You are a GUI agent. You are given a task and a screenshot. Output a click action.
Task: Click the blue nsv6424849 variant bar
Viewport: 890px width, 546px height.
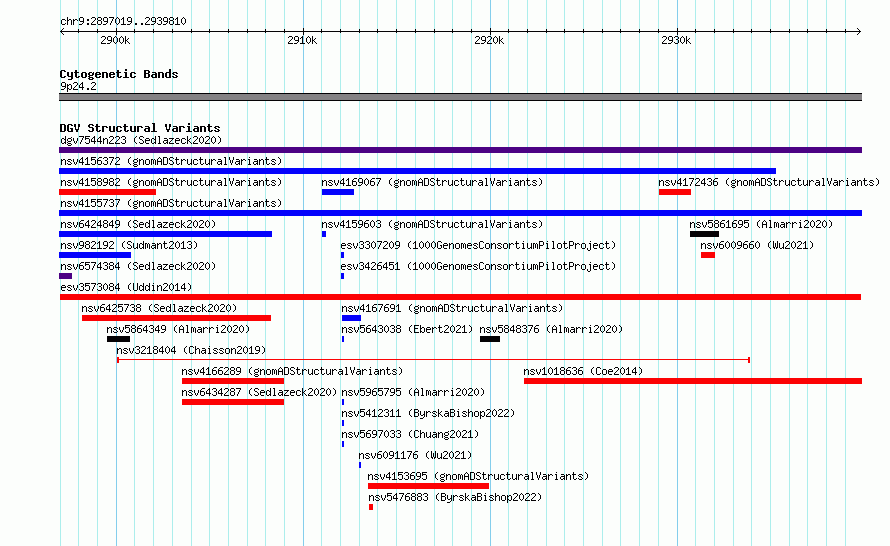click(165, 234)
